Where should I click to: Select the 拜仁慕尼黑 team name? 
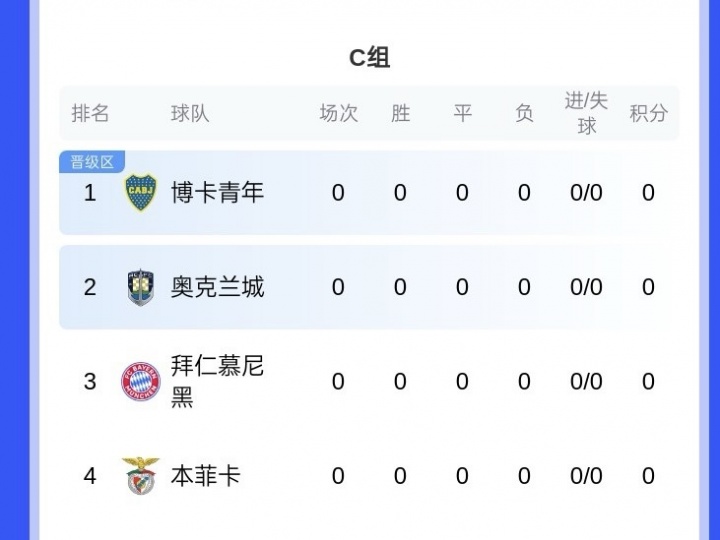pyautogui.click(x=217, y=381)
